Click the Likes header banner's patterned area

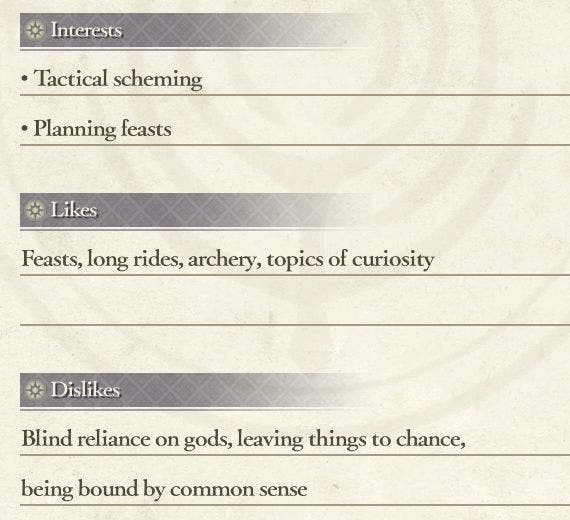[196, 210]
